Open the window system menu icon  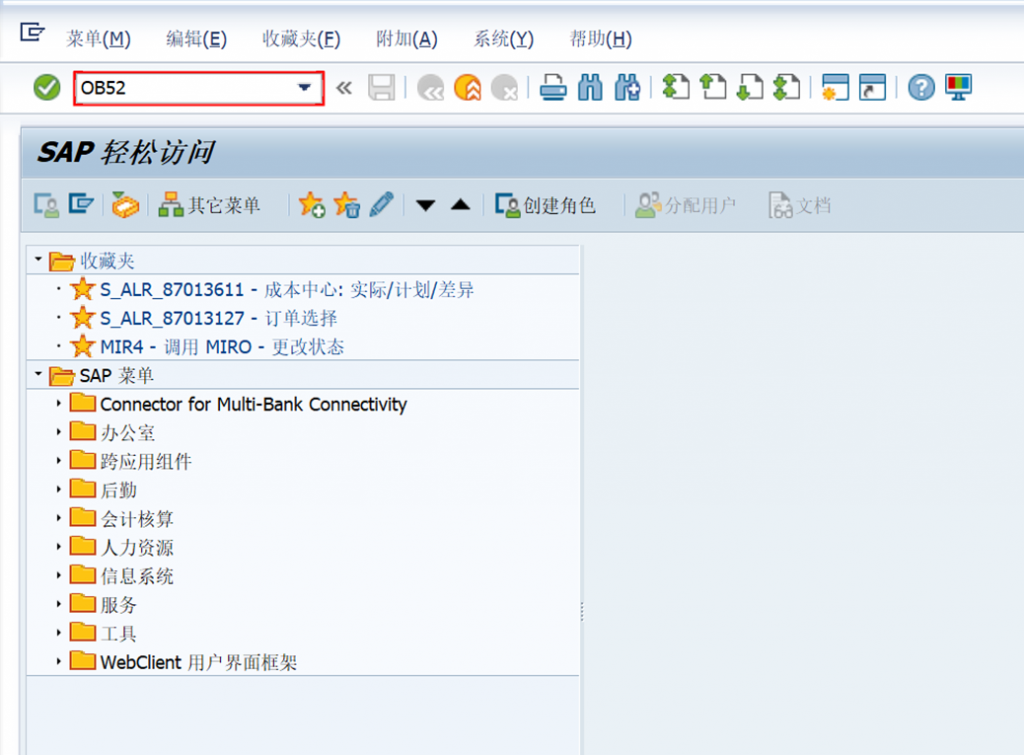click(x=31, y=31)
